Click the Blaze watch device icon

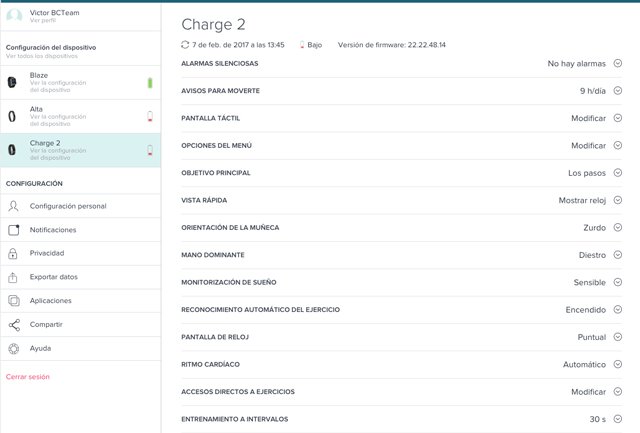click(12, 82)
